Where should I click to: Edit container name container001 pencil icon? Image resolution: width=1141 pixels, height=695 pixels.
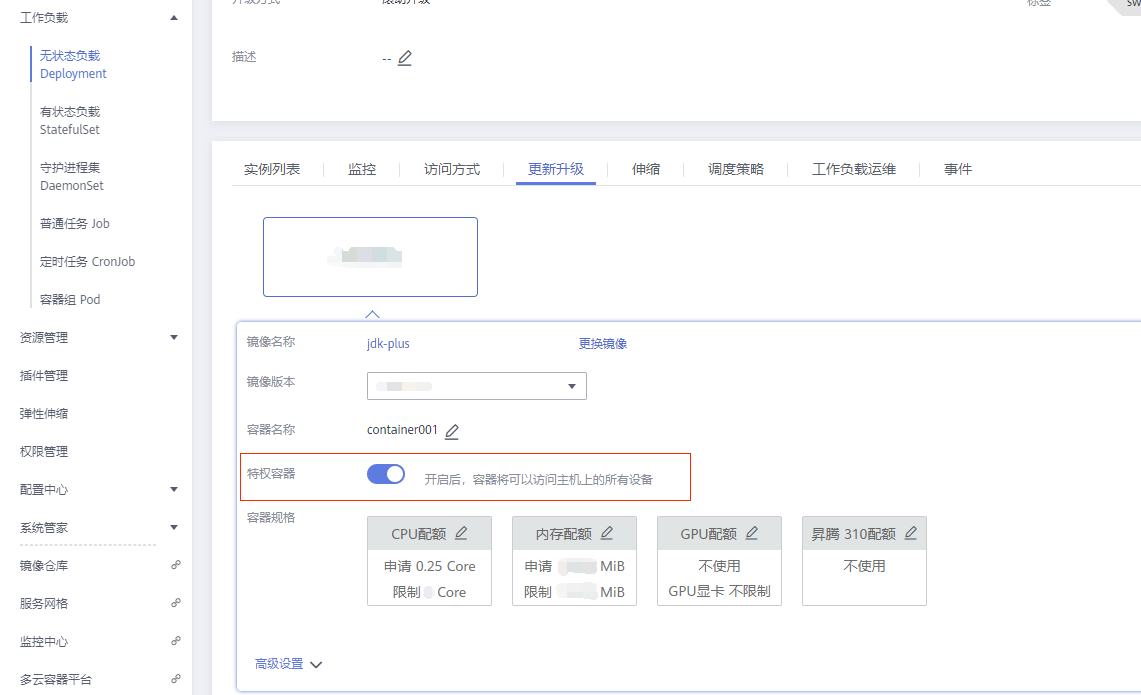(x=452, y=431)
